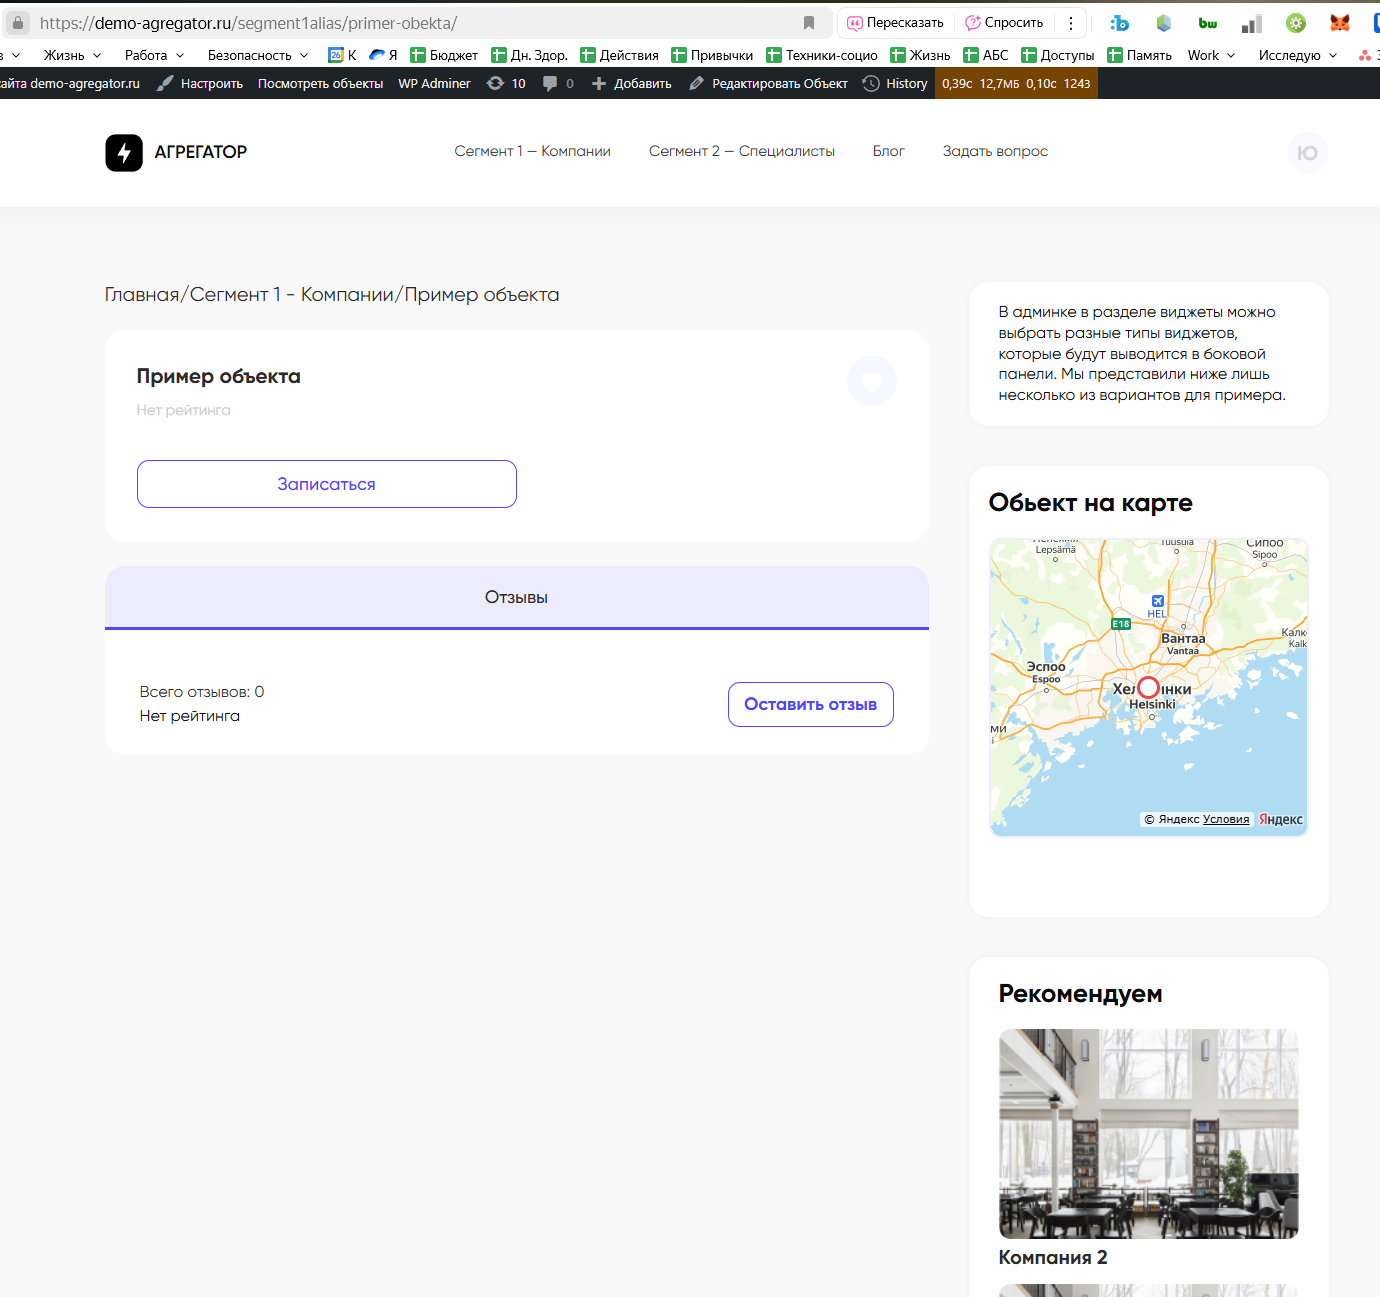
Task: Click the Пересказать button
Action: [x=896, y=23]
